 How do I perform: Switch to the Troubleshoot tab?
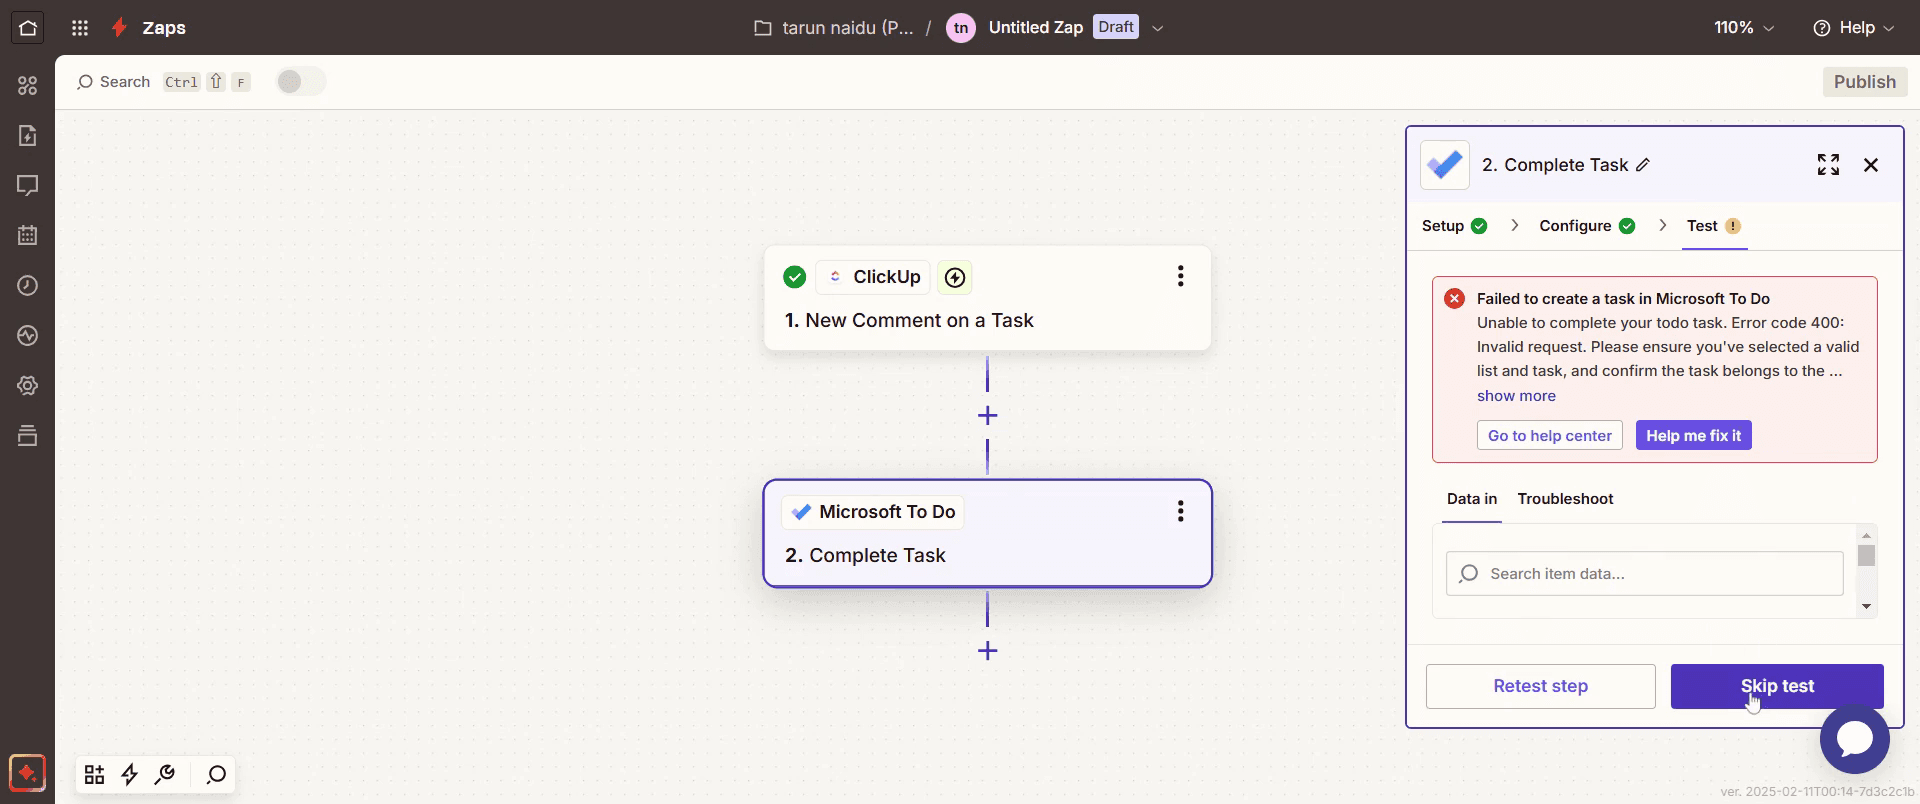point(1565,499)
